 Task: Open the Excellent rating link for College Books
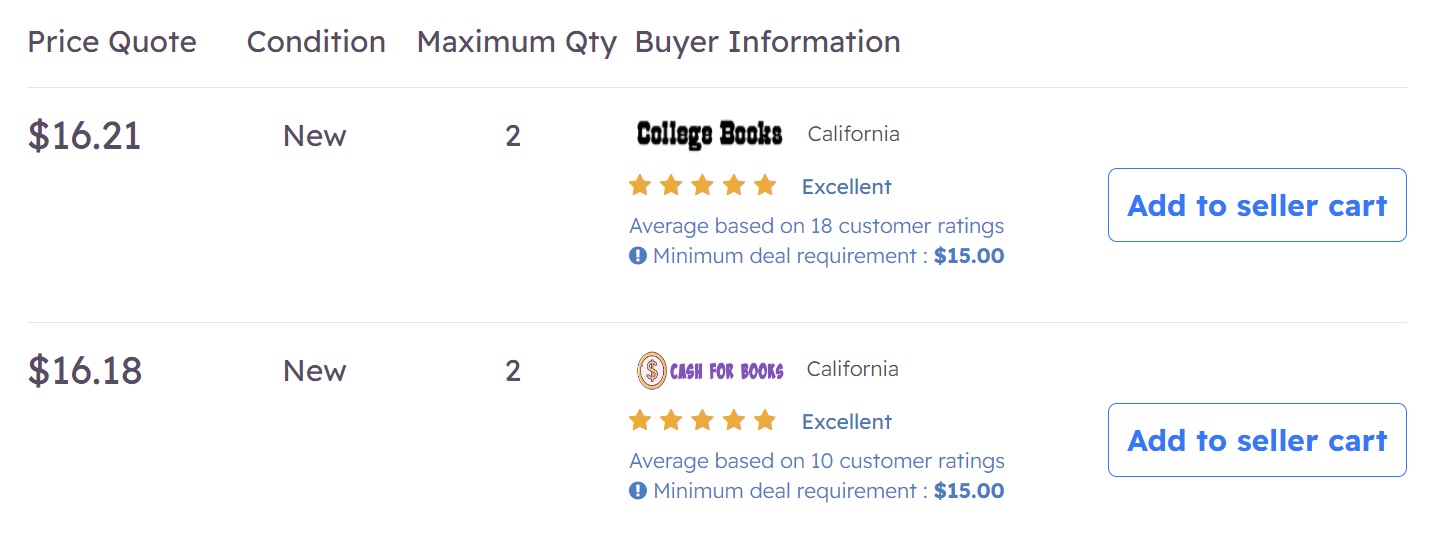click(847, 187)
